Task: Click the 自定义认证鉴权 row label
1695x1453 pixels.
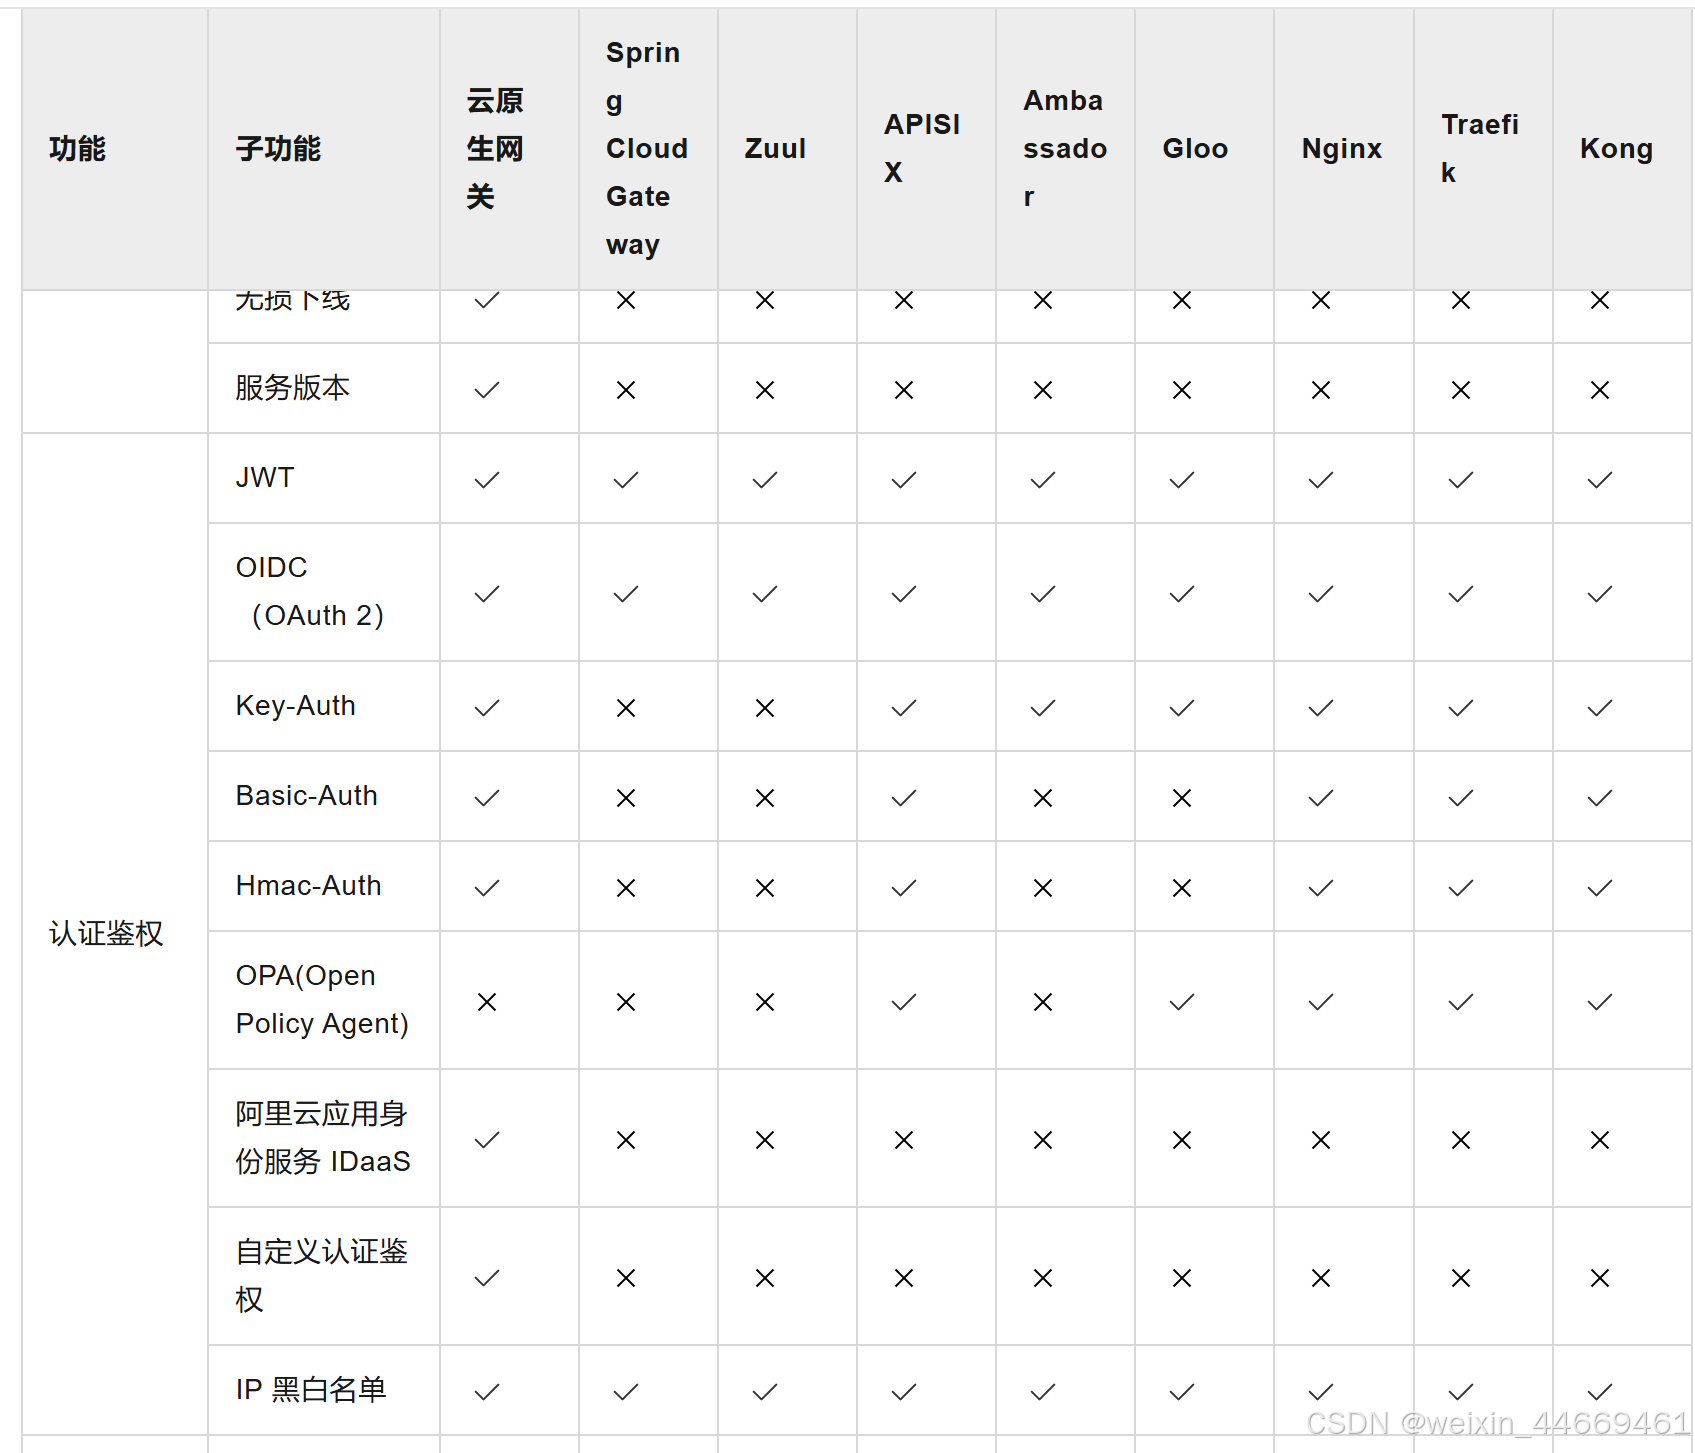Action: pos(322,1276)
